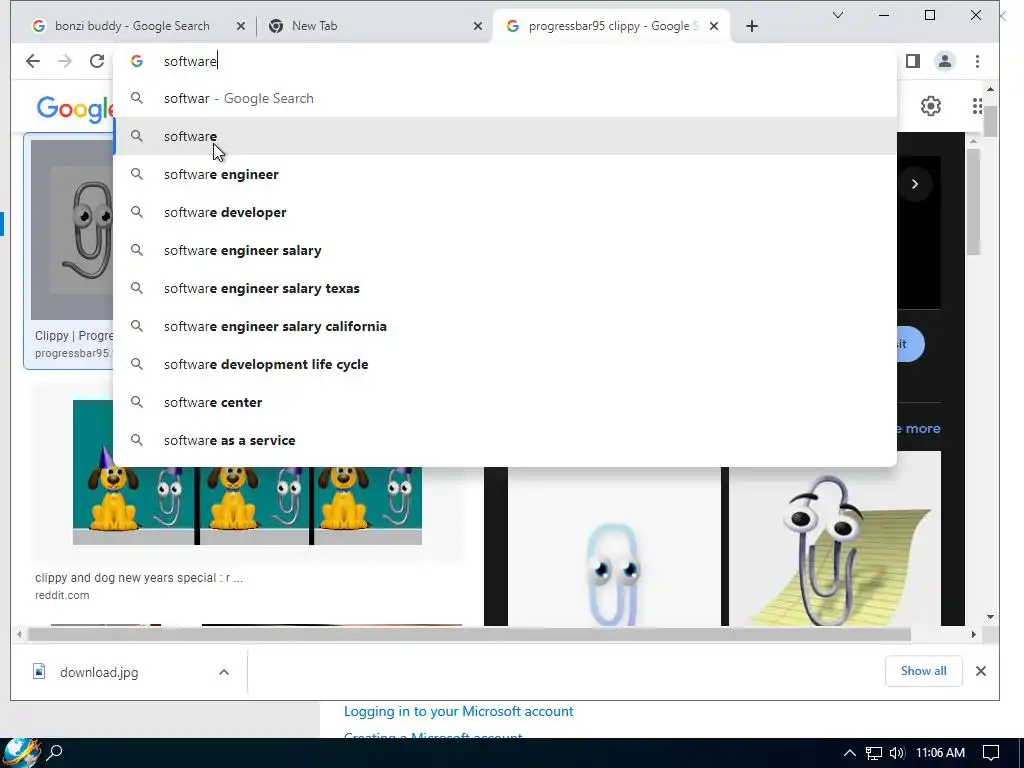Pick 'software engineer salary california' suggestion
This screenshot has width=1024, height=768.
(505, 326)
